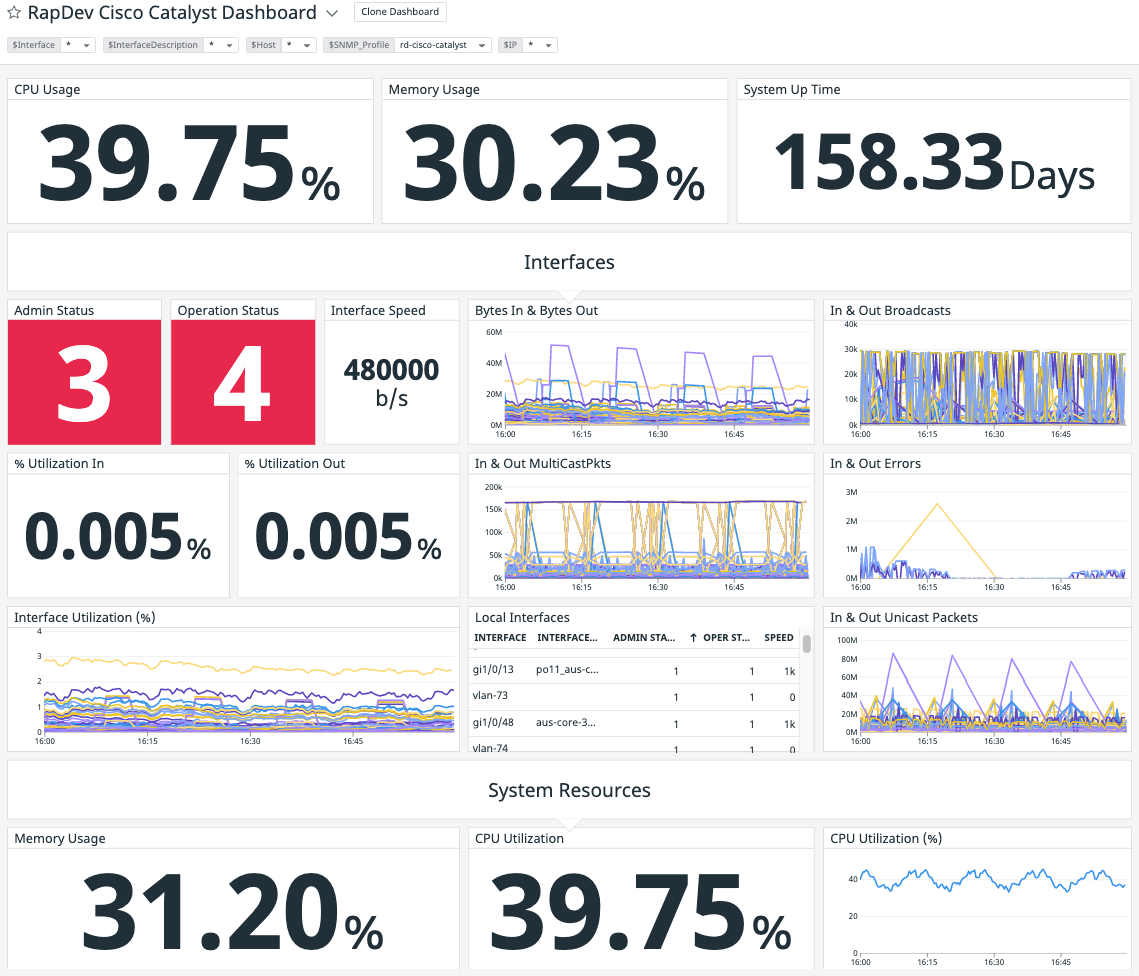
Task: Click the System Resources group header
Action: 570,790
